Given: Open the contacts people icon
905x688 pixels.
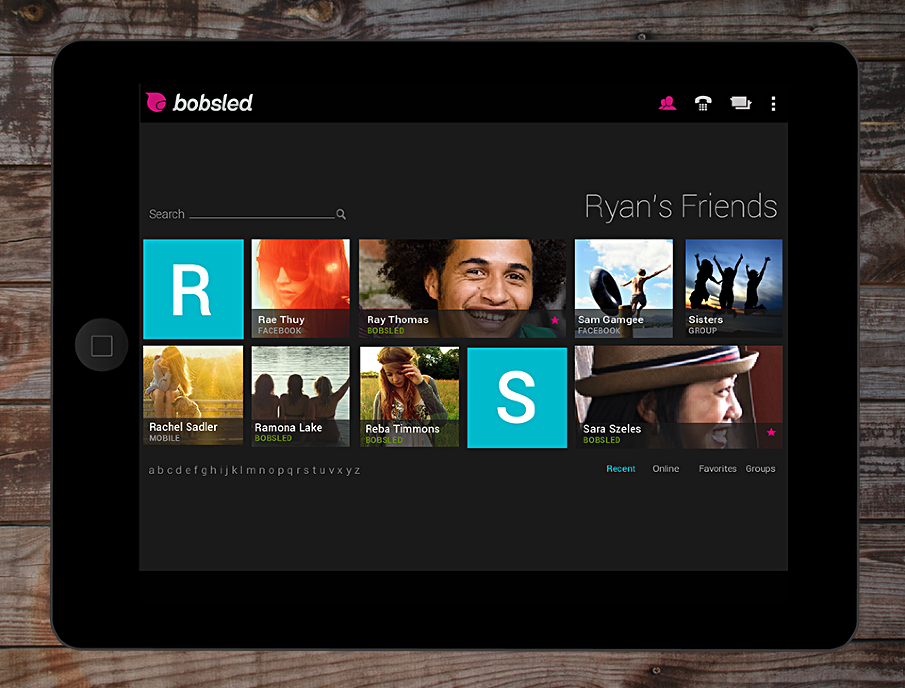Looking at the screenshot, I should (667, 103).
